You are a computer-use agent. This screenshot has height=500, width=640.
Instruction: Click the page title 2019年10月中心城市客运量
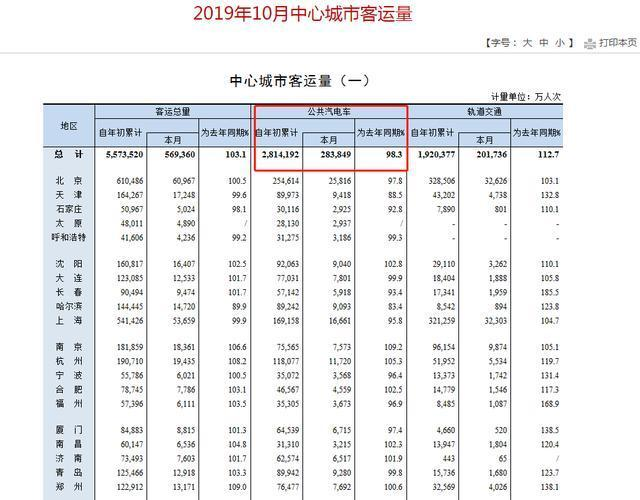(x=302, y=13)
